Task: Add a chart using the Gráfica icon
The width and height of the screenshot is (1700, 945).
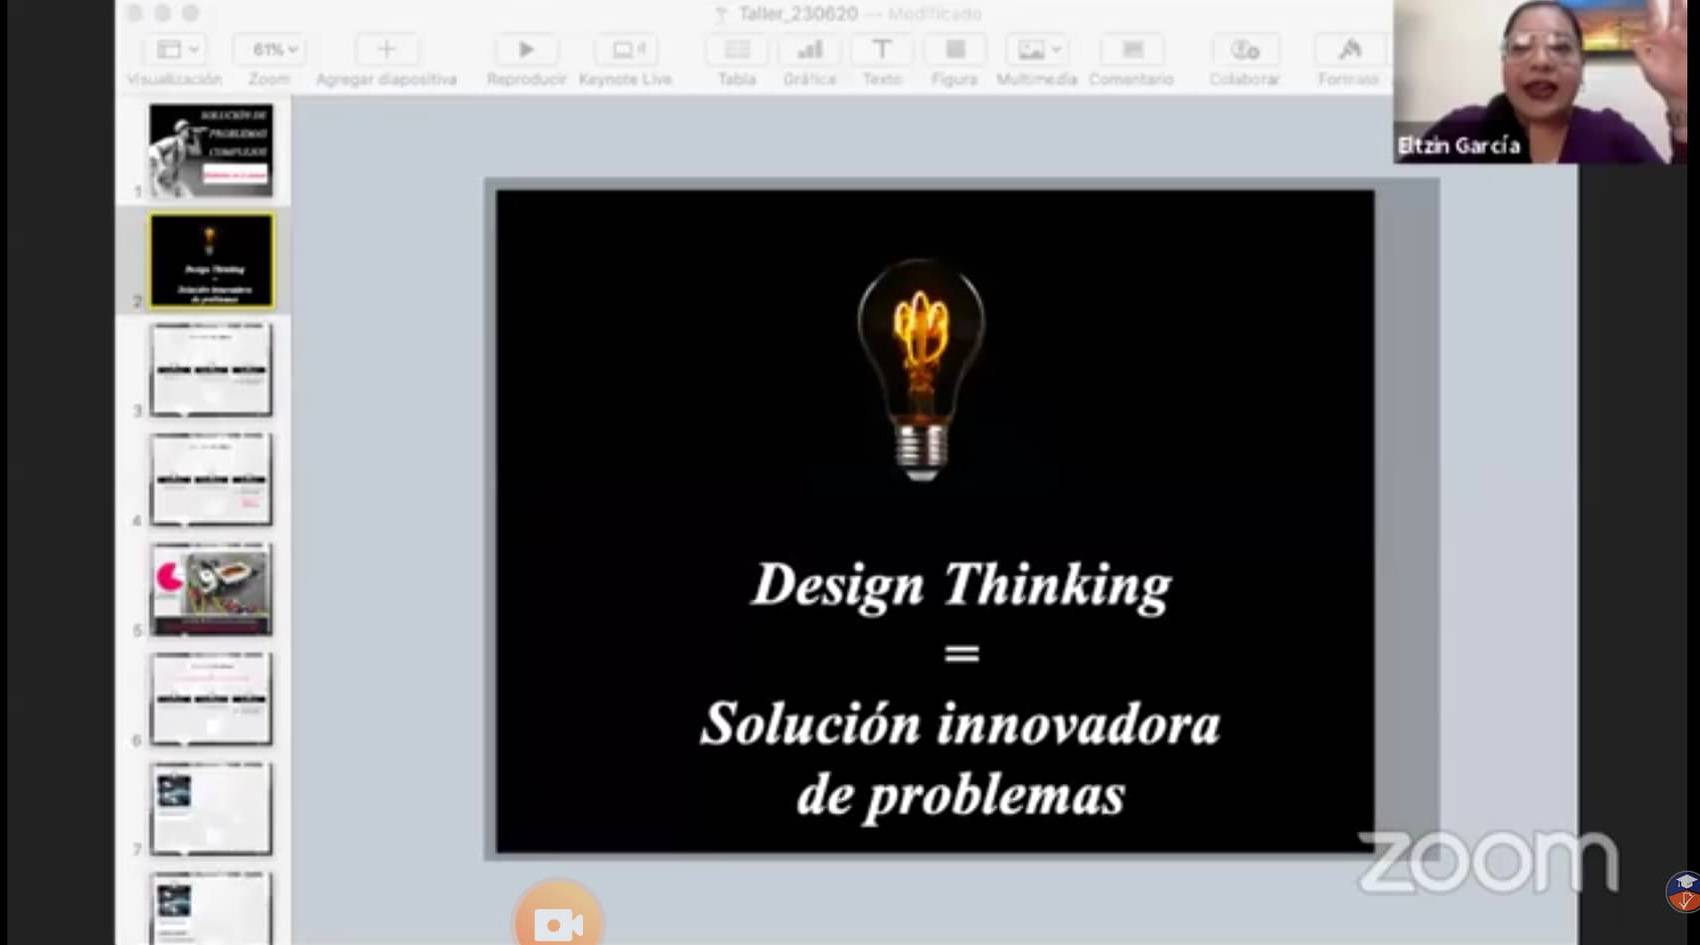Action: point(809,50)
